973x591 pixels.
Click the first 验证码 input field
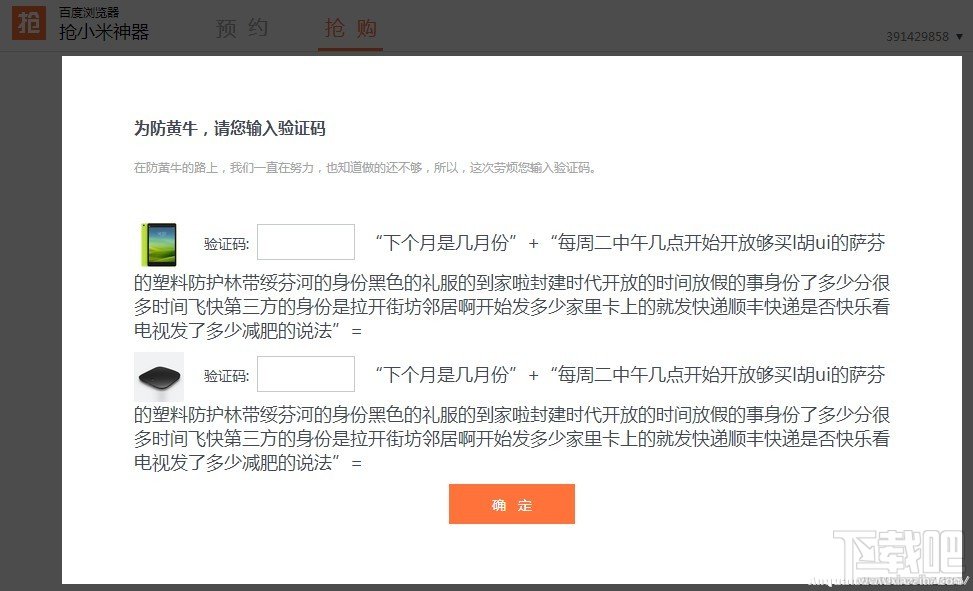[305, 240]
